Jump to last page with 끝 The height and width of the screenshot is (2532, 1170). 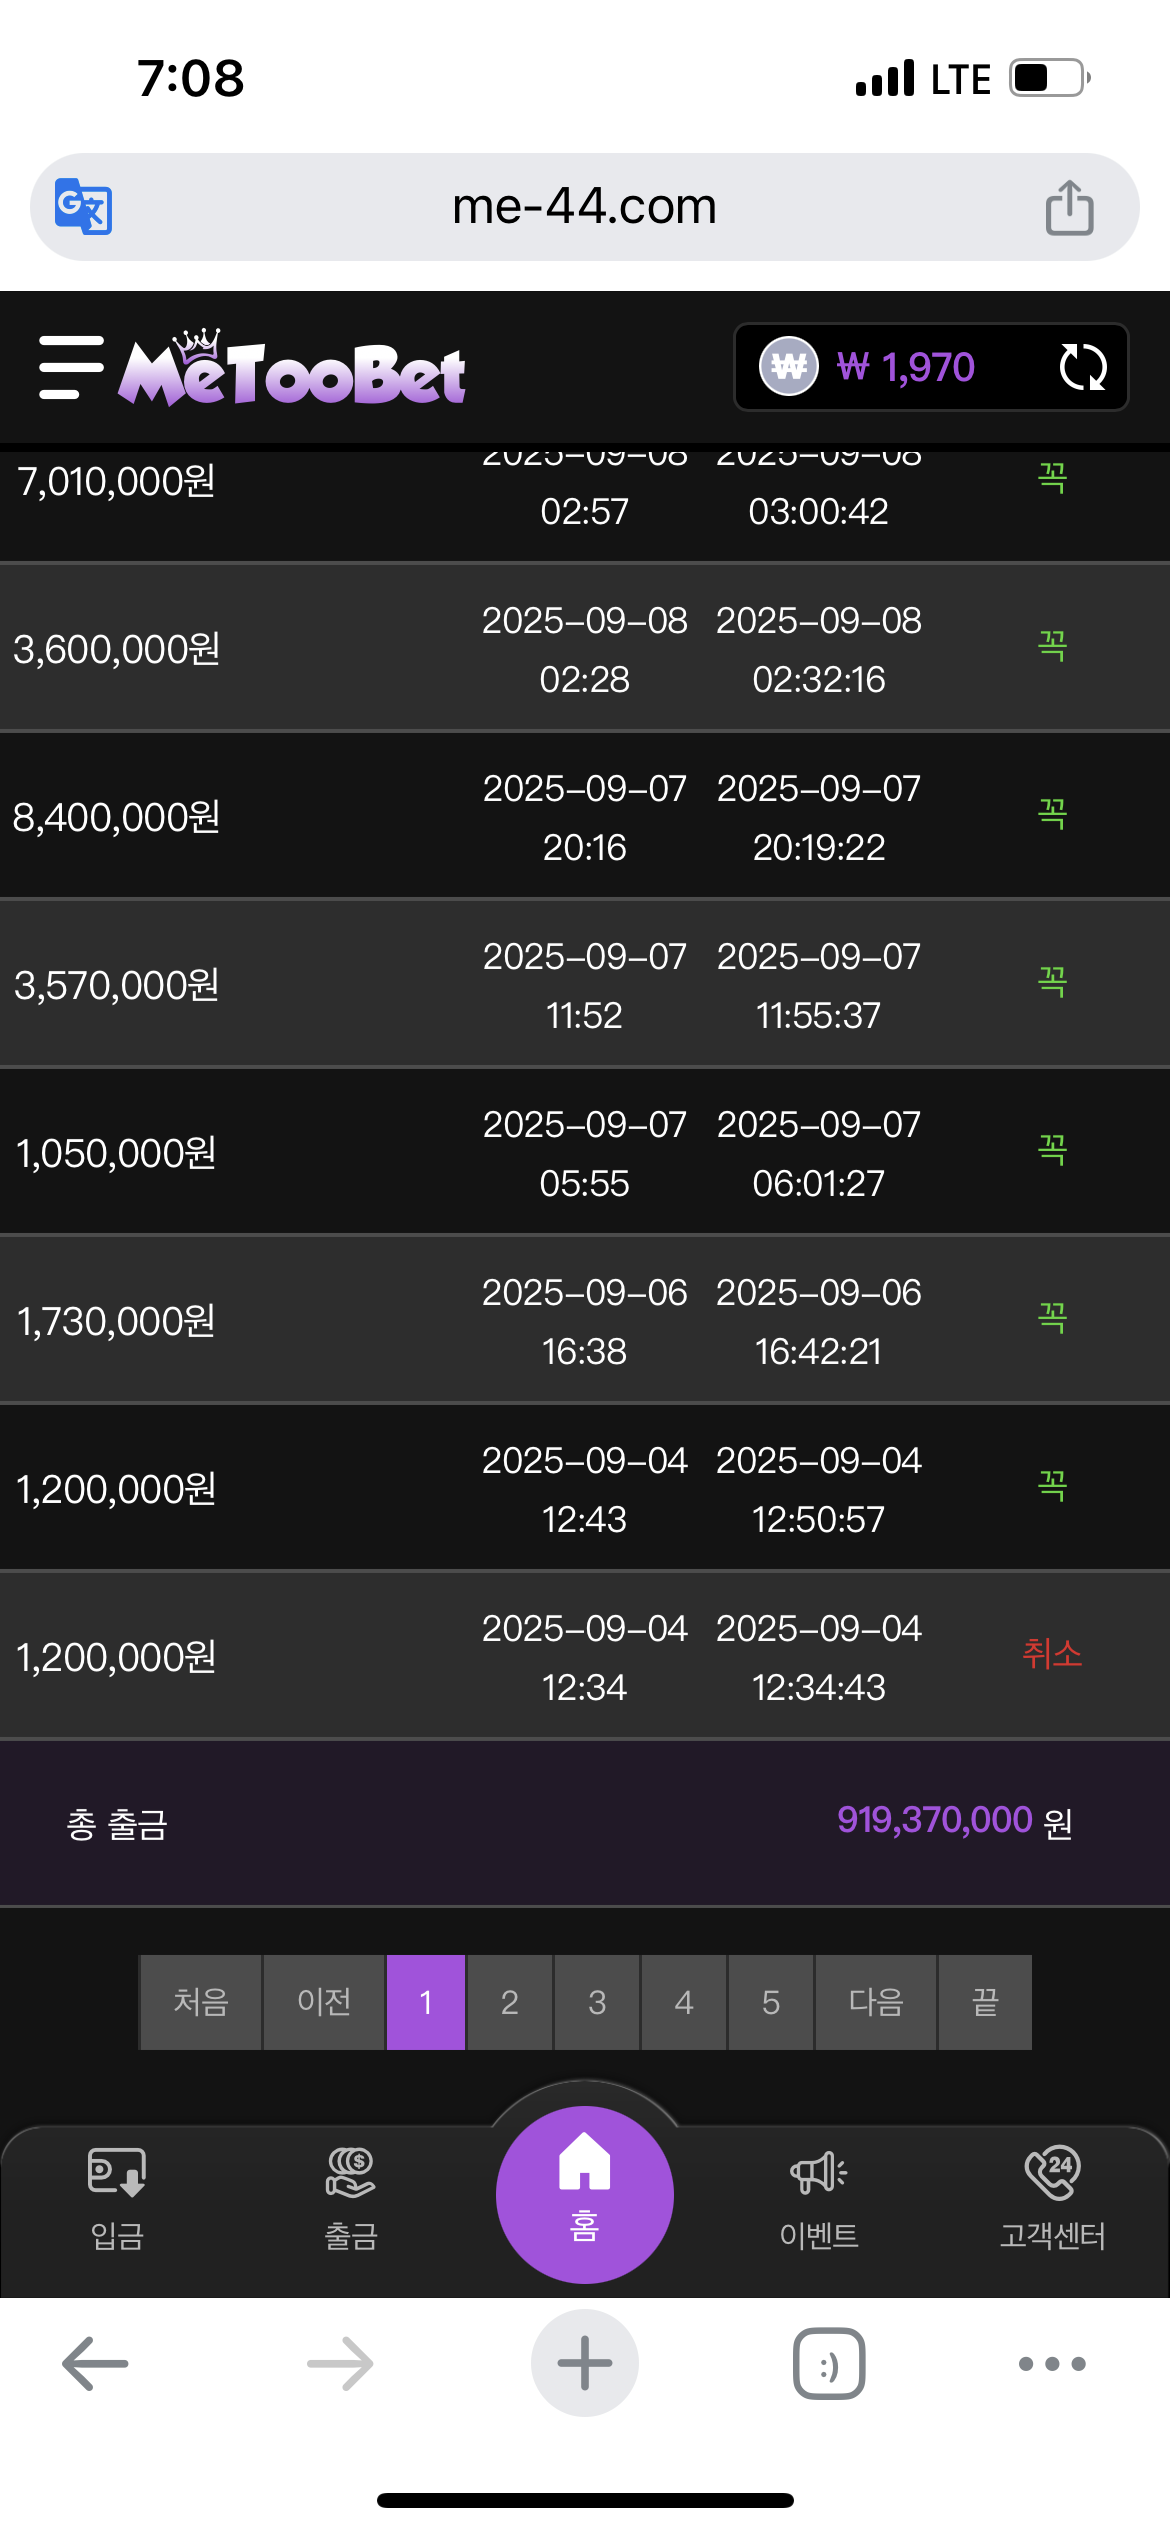(x=985, y=2002)
